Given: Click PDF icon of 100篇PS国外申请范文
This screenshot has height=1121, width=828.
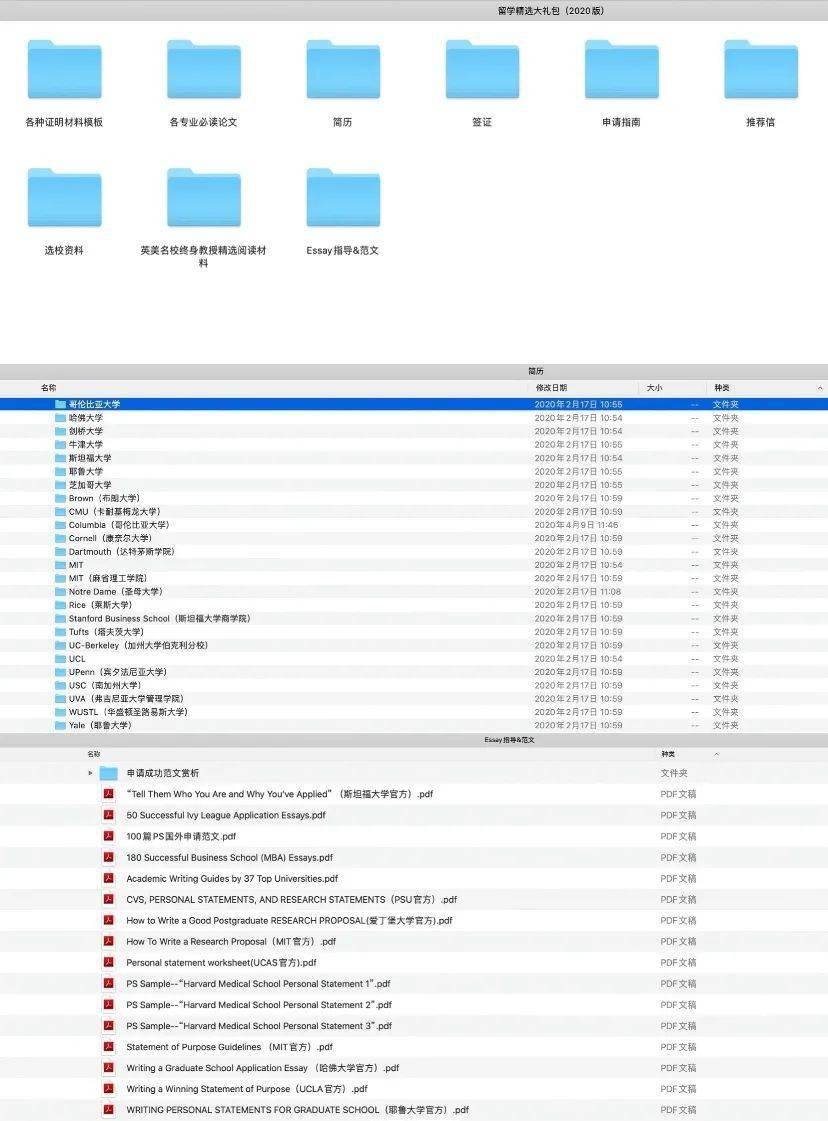Looking at the screenshot, I should tap(109, 836).
